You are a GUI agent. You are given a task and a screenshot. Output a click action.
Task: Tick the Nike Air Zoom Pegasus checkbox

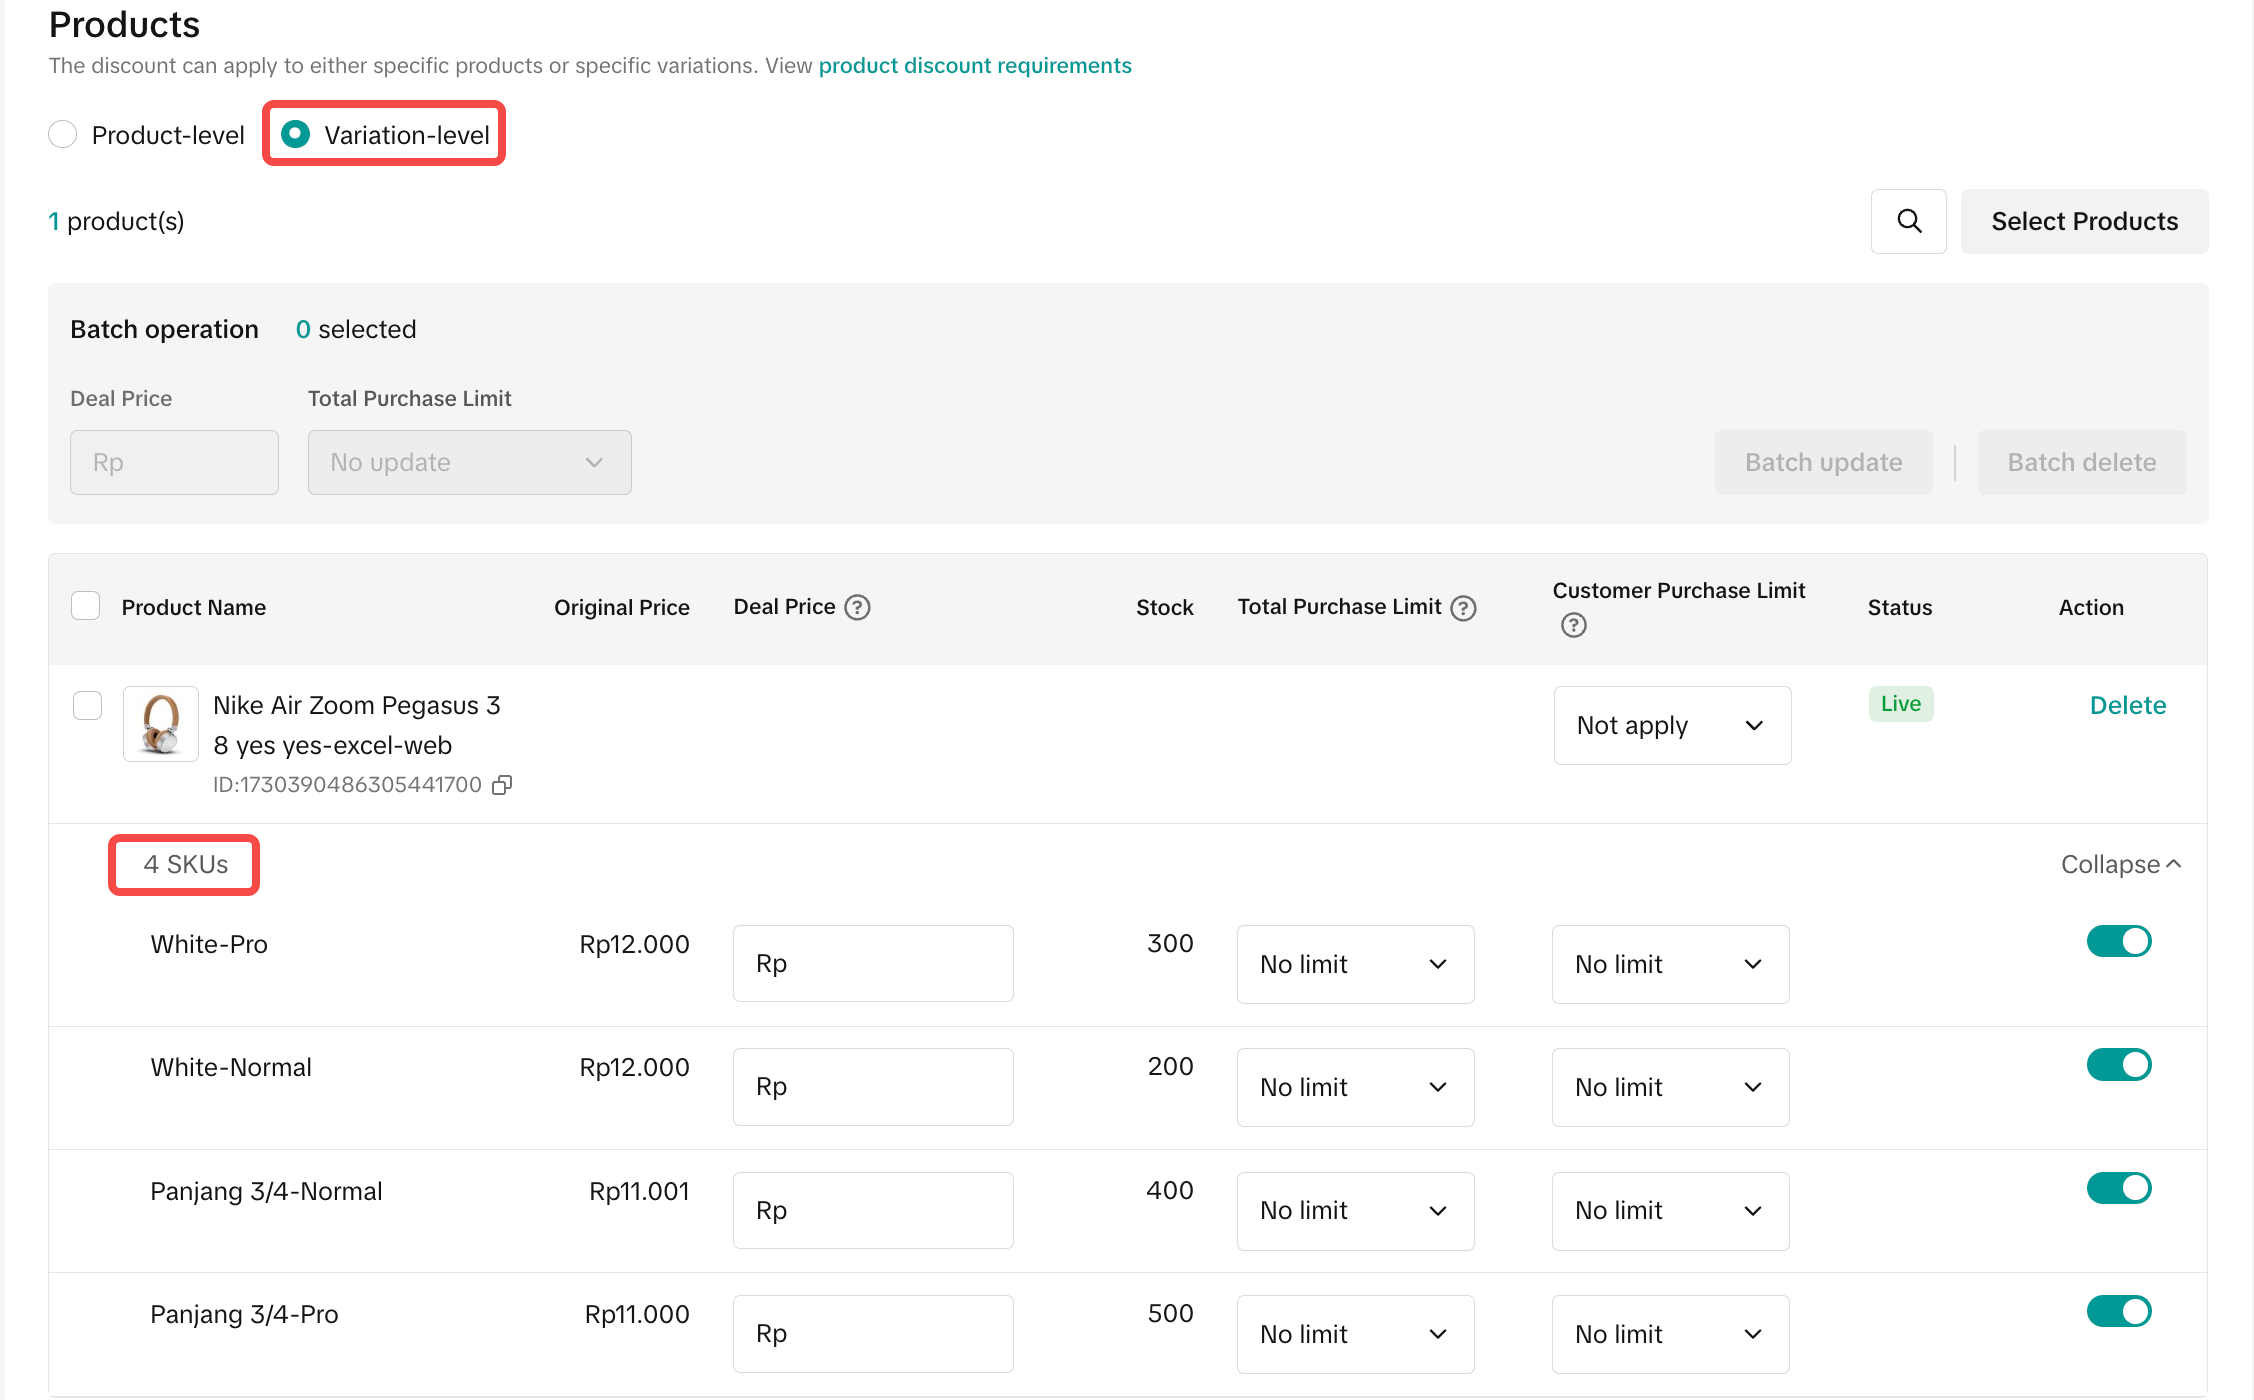tap(88, 705)
